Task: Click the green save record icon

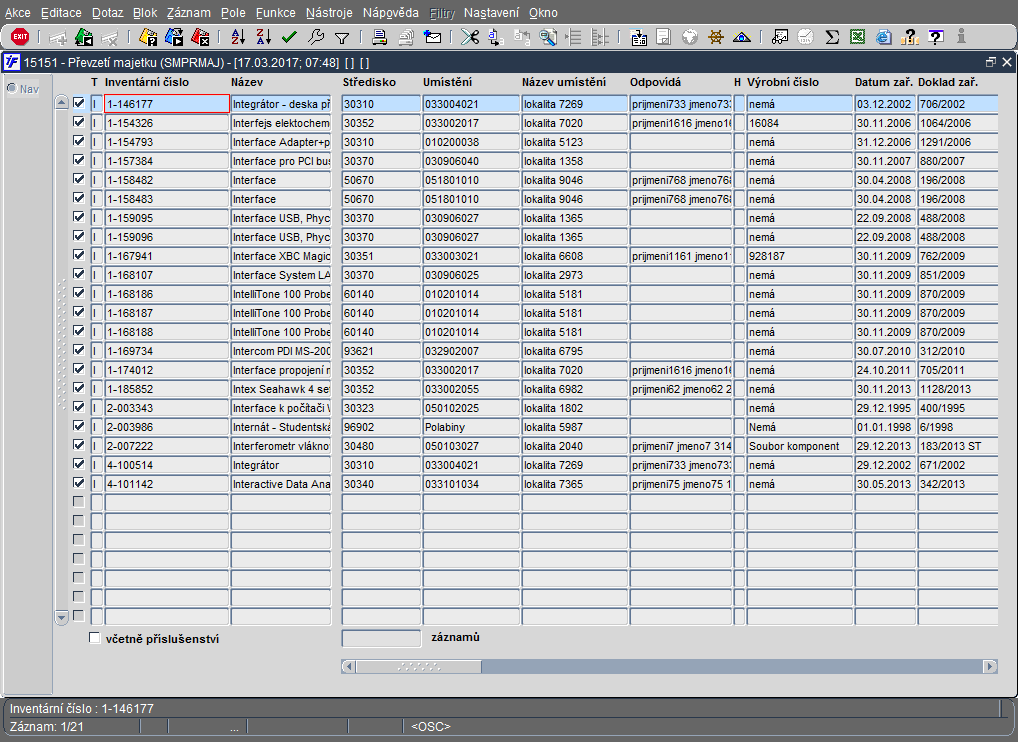Action: 84,37
